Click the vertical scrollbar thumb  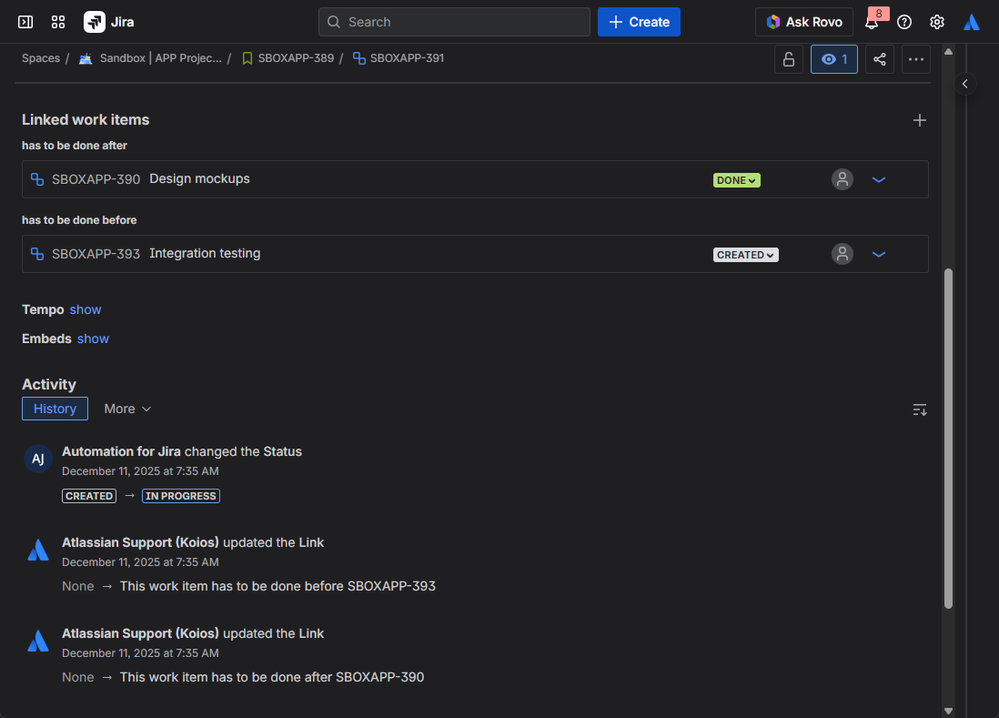(x=948, y=438)
